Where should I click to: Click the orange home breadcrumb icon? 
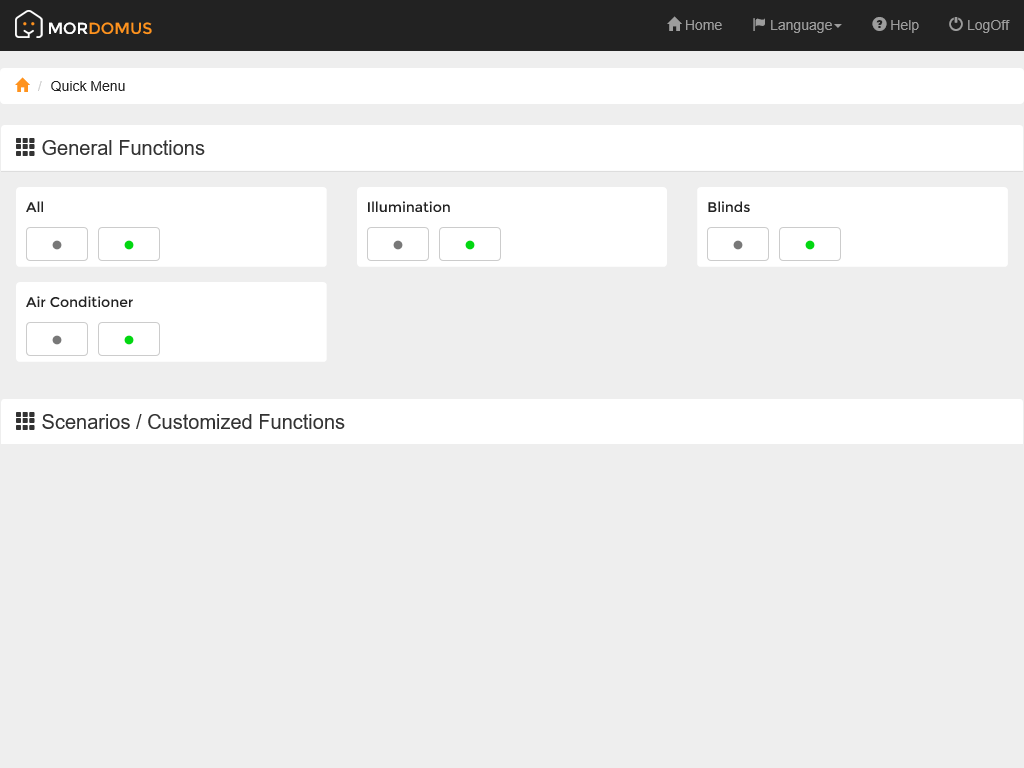click(23, 86)
